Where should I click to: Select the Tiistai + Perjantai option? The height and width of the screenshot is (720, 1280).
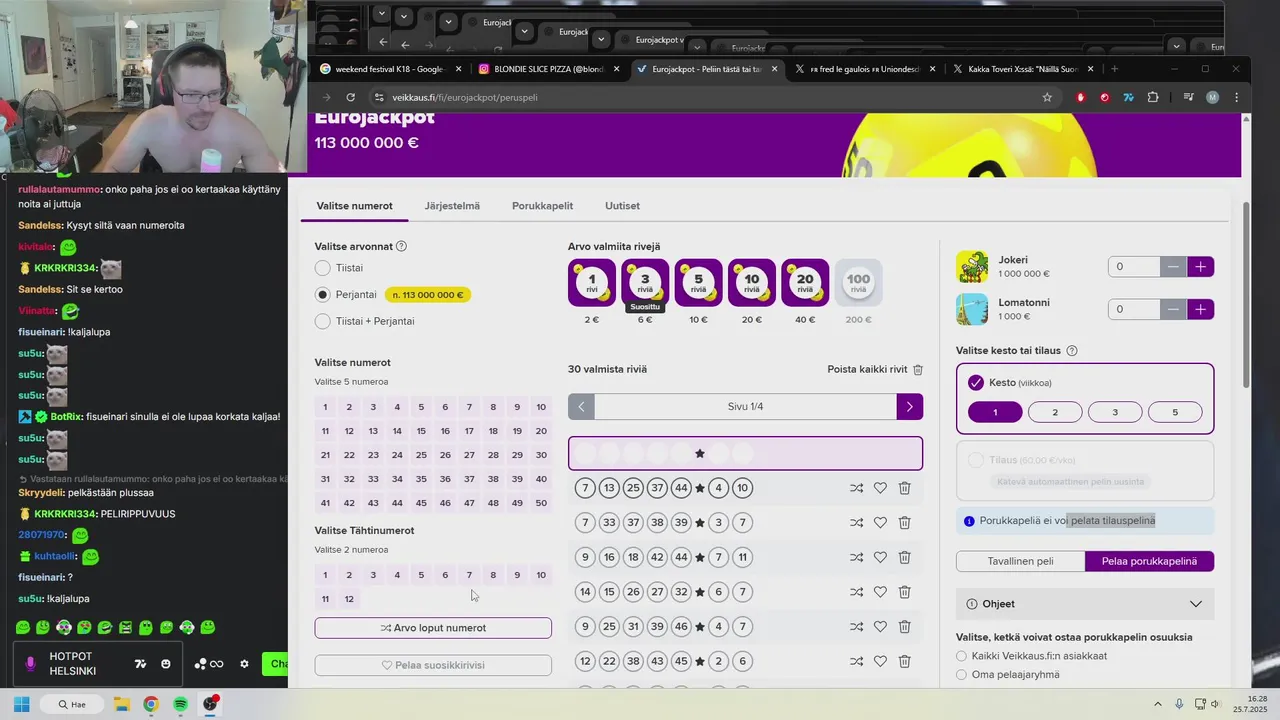(322, 321)
